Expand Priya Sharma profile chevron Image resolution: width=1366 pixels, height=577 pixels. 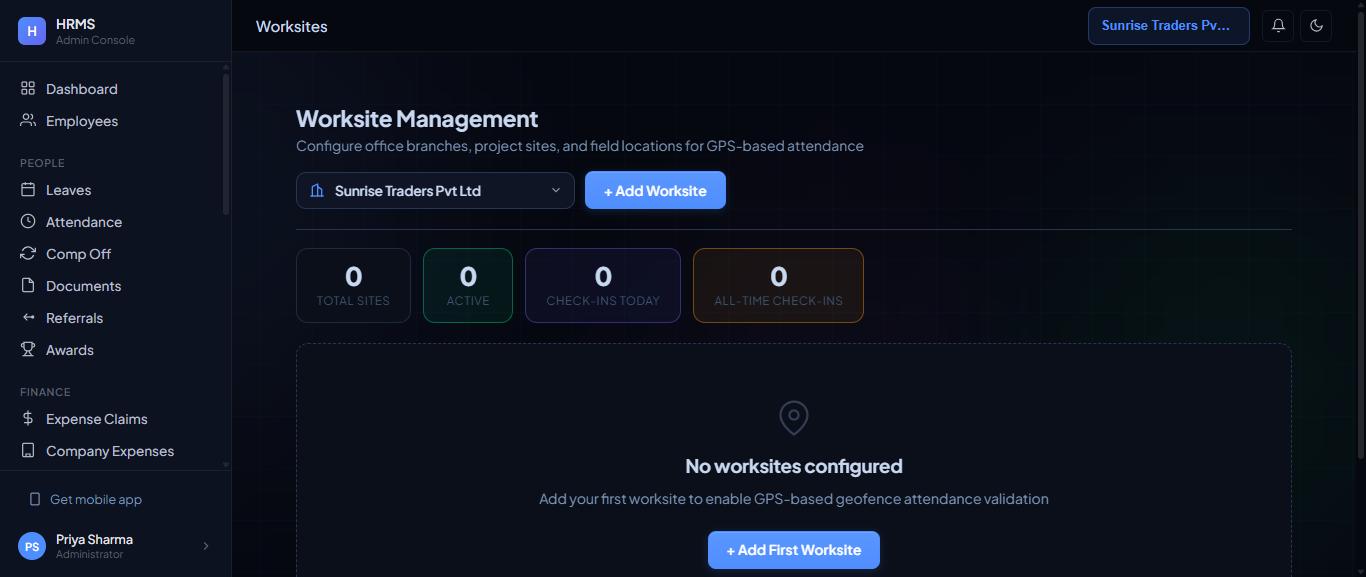(x=206, y=546)
